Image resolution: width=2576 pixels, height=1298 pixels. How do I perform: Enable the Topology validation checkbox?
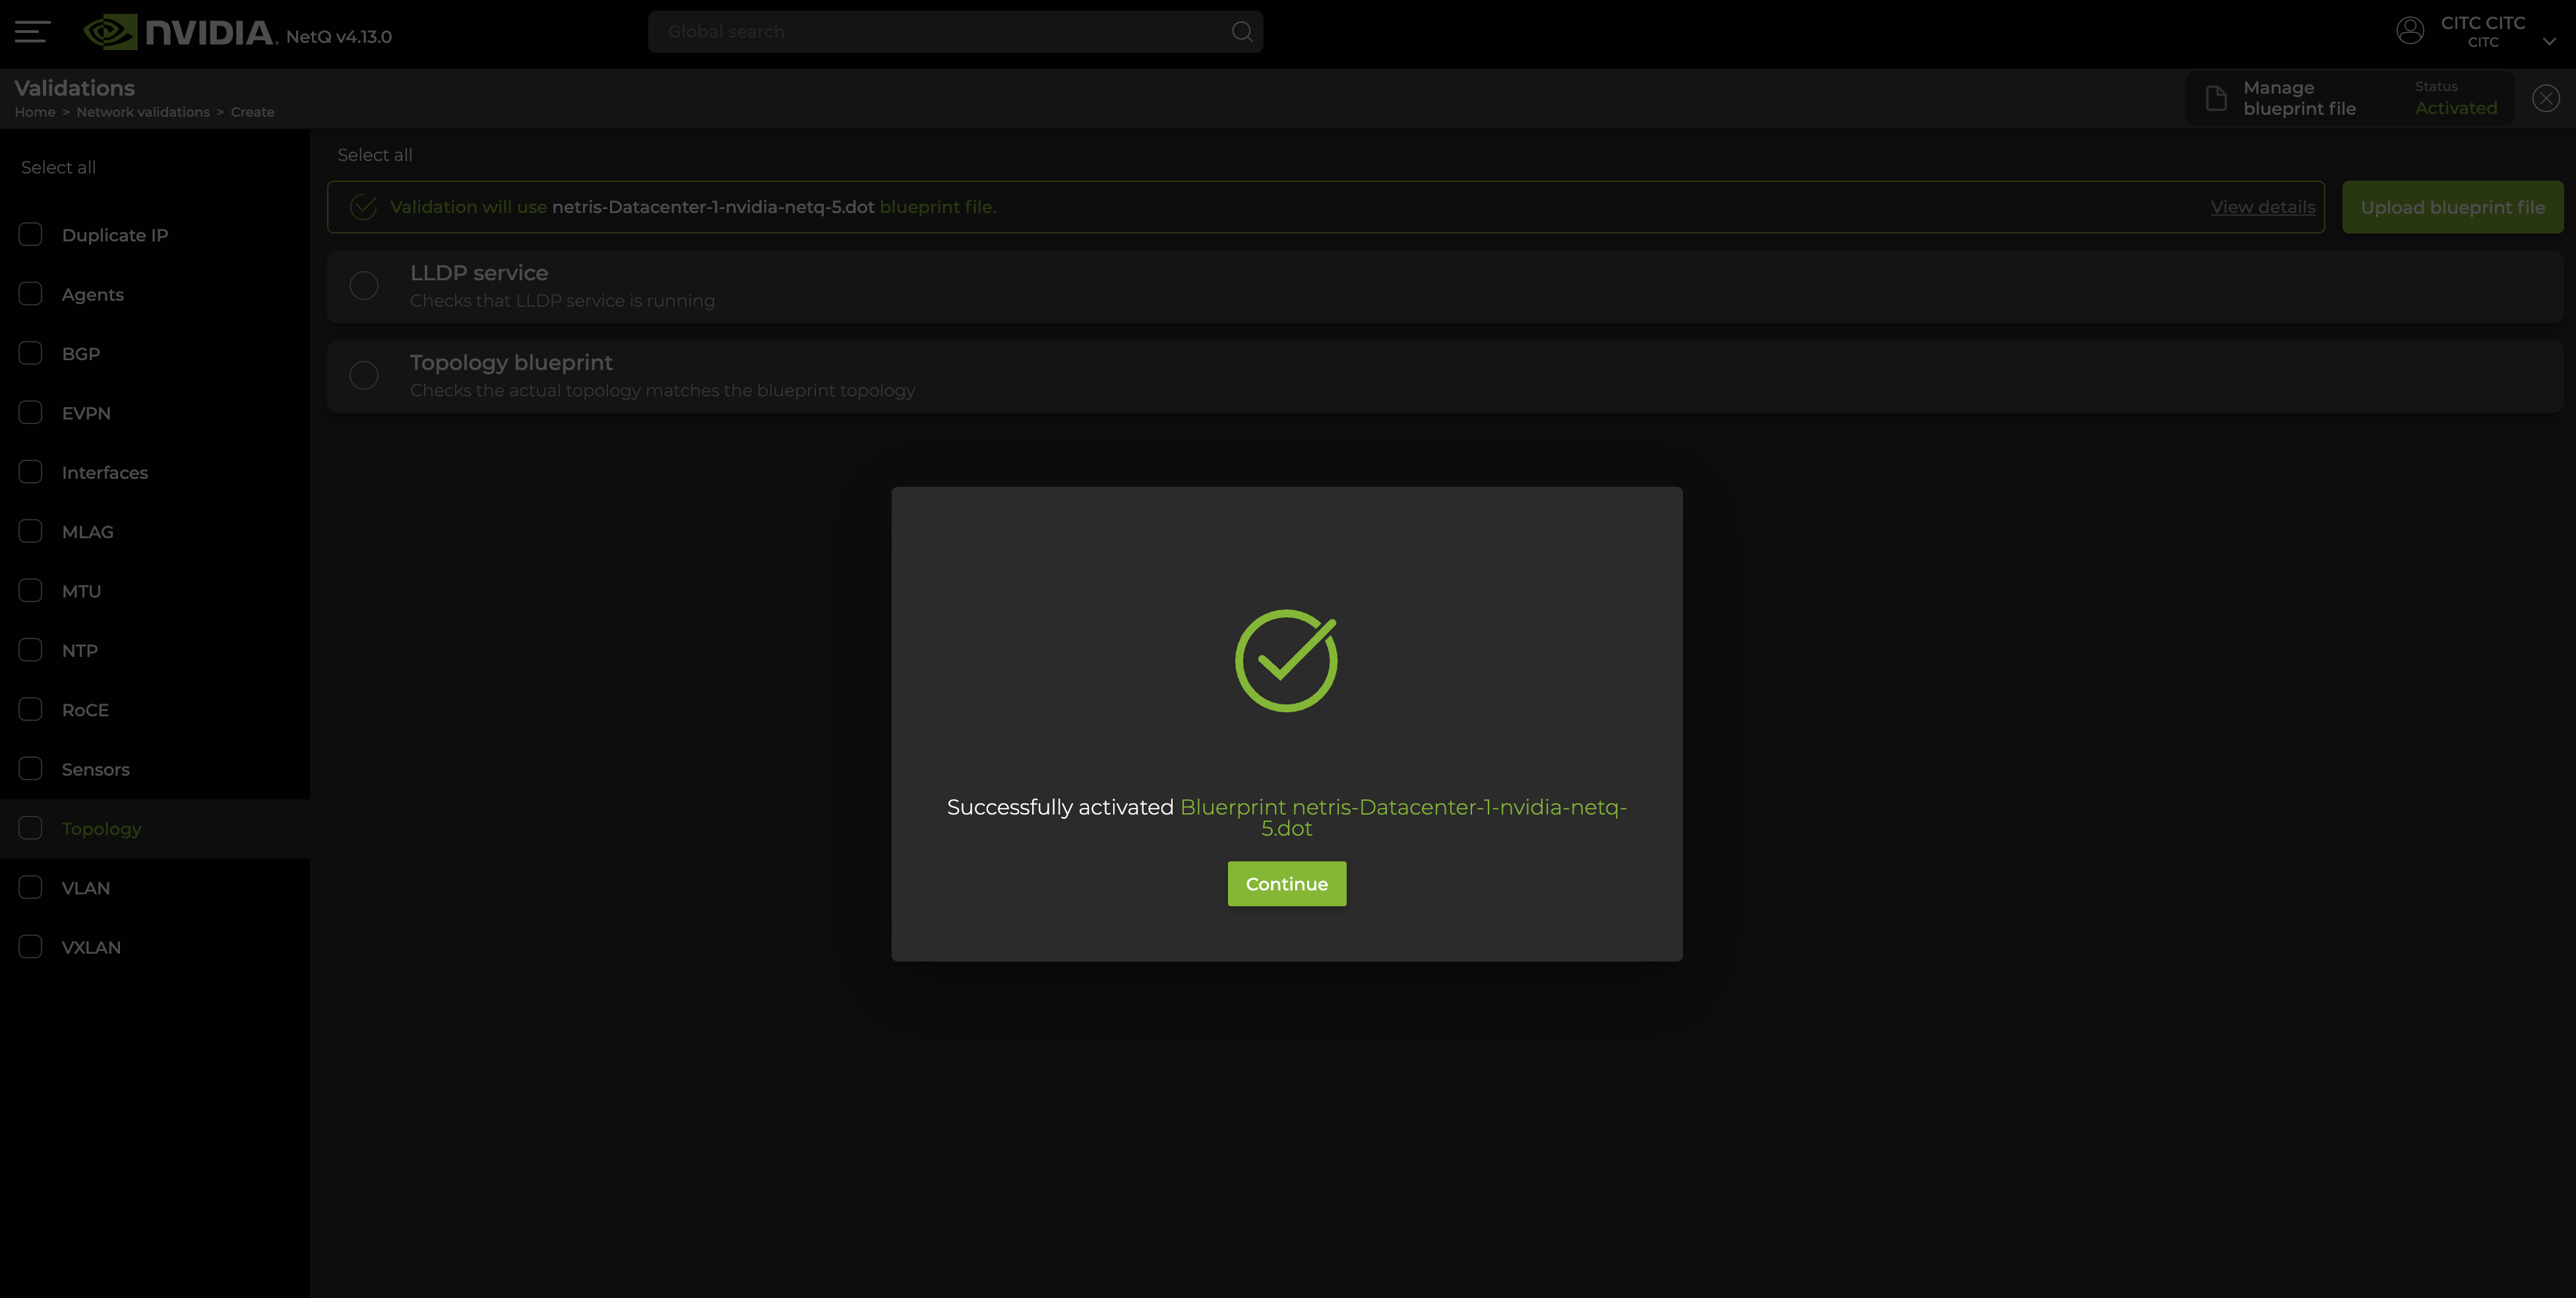30,828
